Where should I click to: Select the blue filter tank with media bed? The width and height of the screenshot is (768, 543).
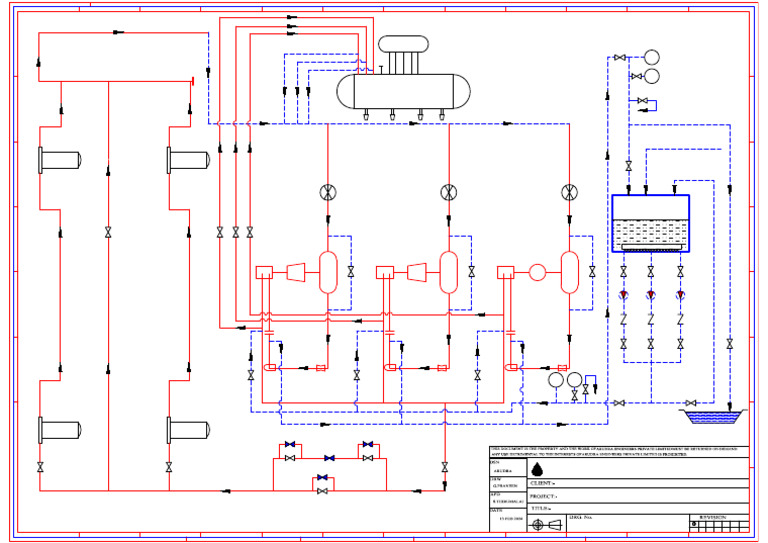[650, 223]
